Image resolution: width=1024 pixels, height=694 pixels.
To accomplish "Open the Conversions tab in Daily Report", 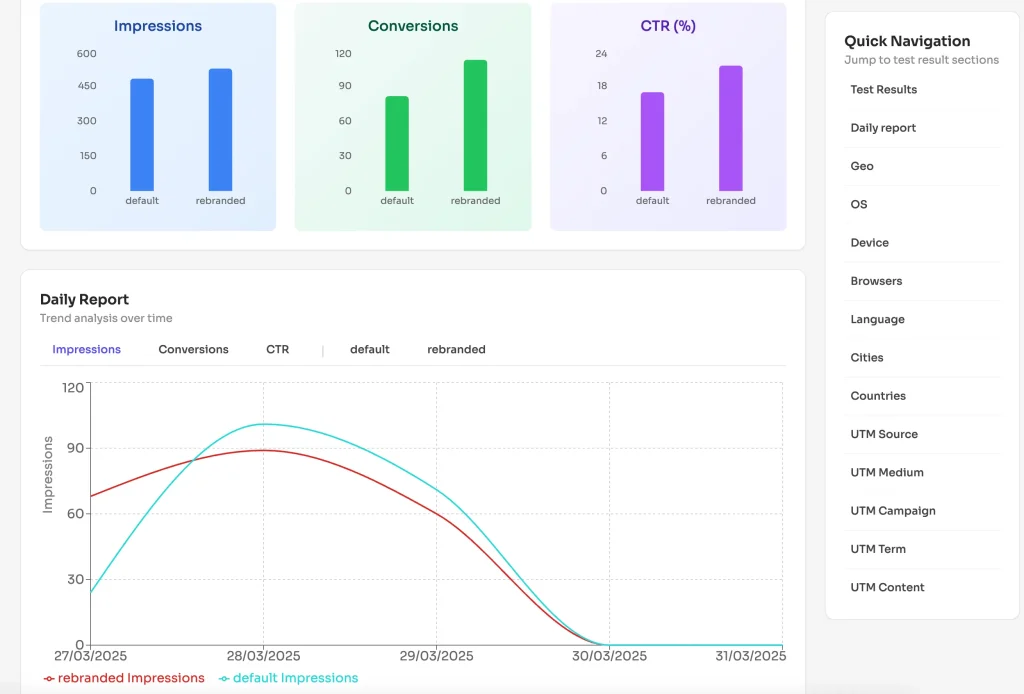I will click(193, 350).
